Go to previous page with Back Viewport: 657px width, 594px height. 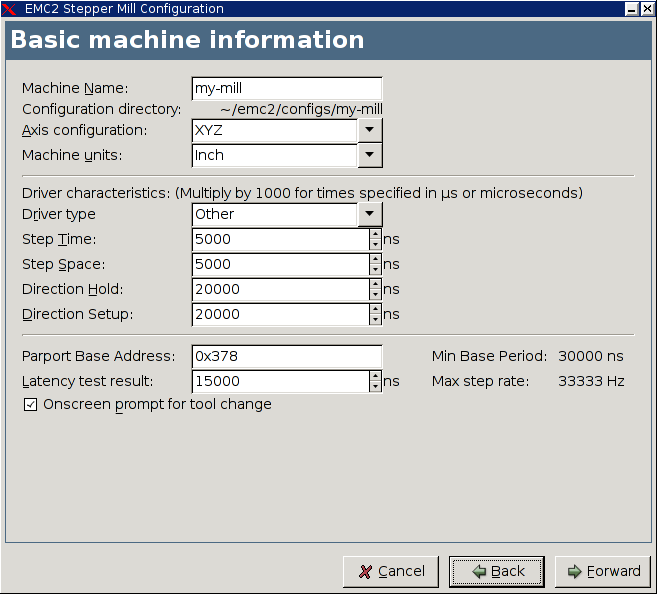pos(497,572)
